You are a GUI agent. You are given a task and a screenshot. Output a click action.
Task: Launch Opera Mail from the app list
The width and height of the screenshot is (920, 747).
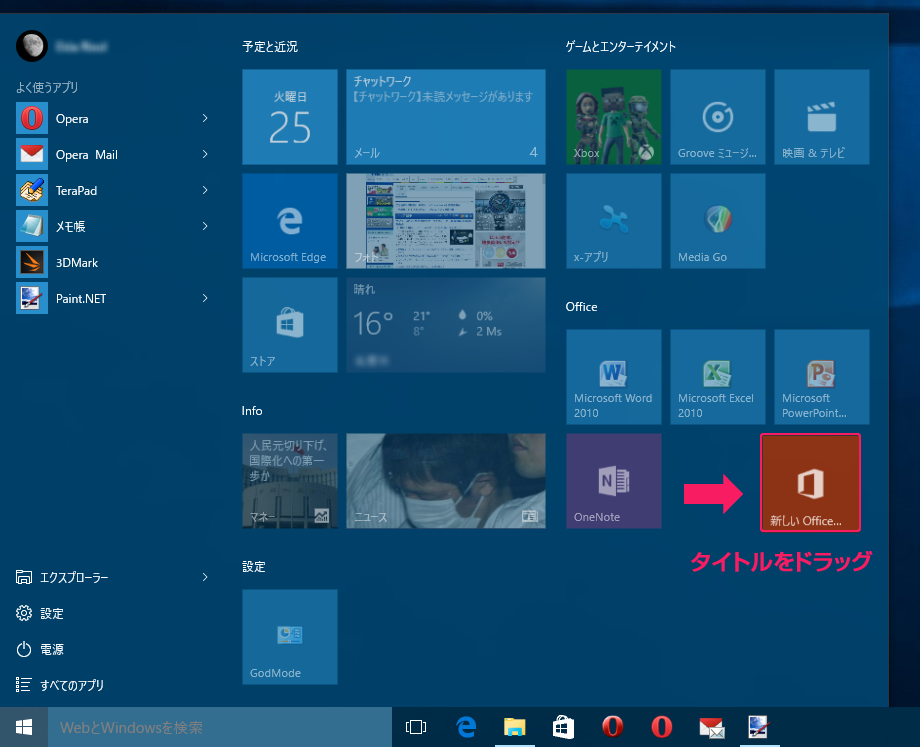111,154
